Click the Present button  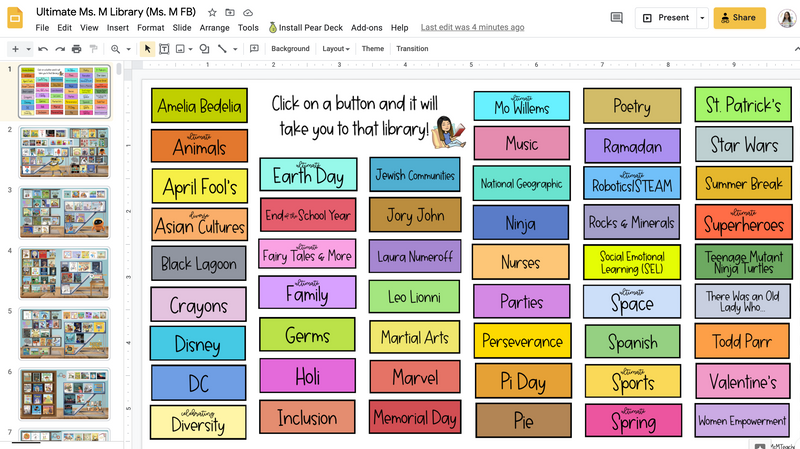pos(666,18)
